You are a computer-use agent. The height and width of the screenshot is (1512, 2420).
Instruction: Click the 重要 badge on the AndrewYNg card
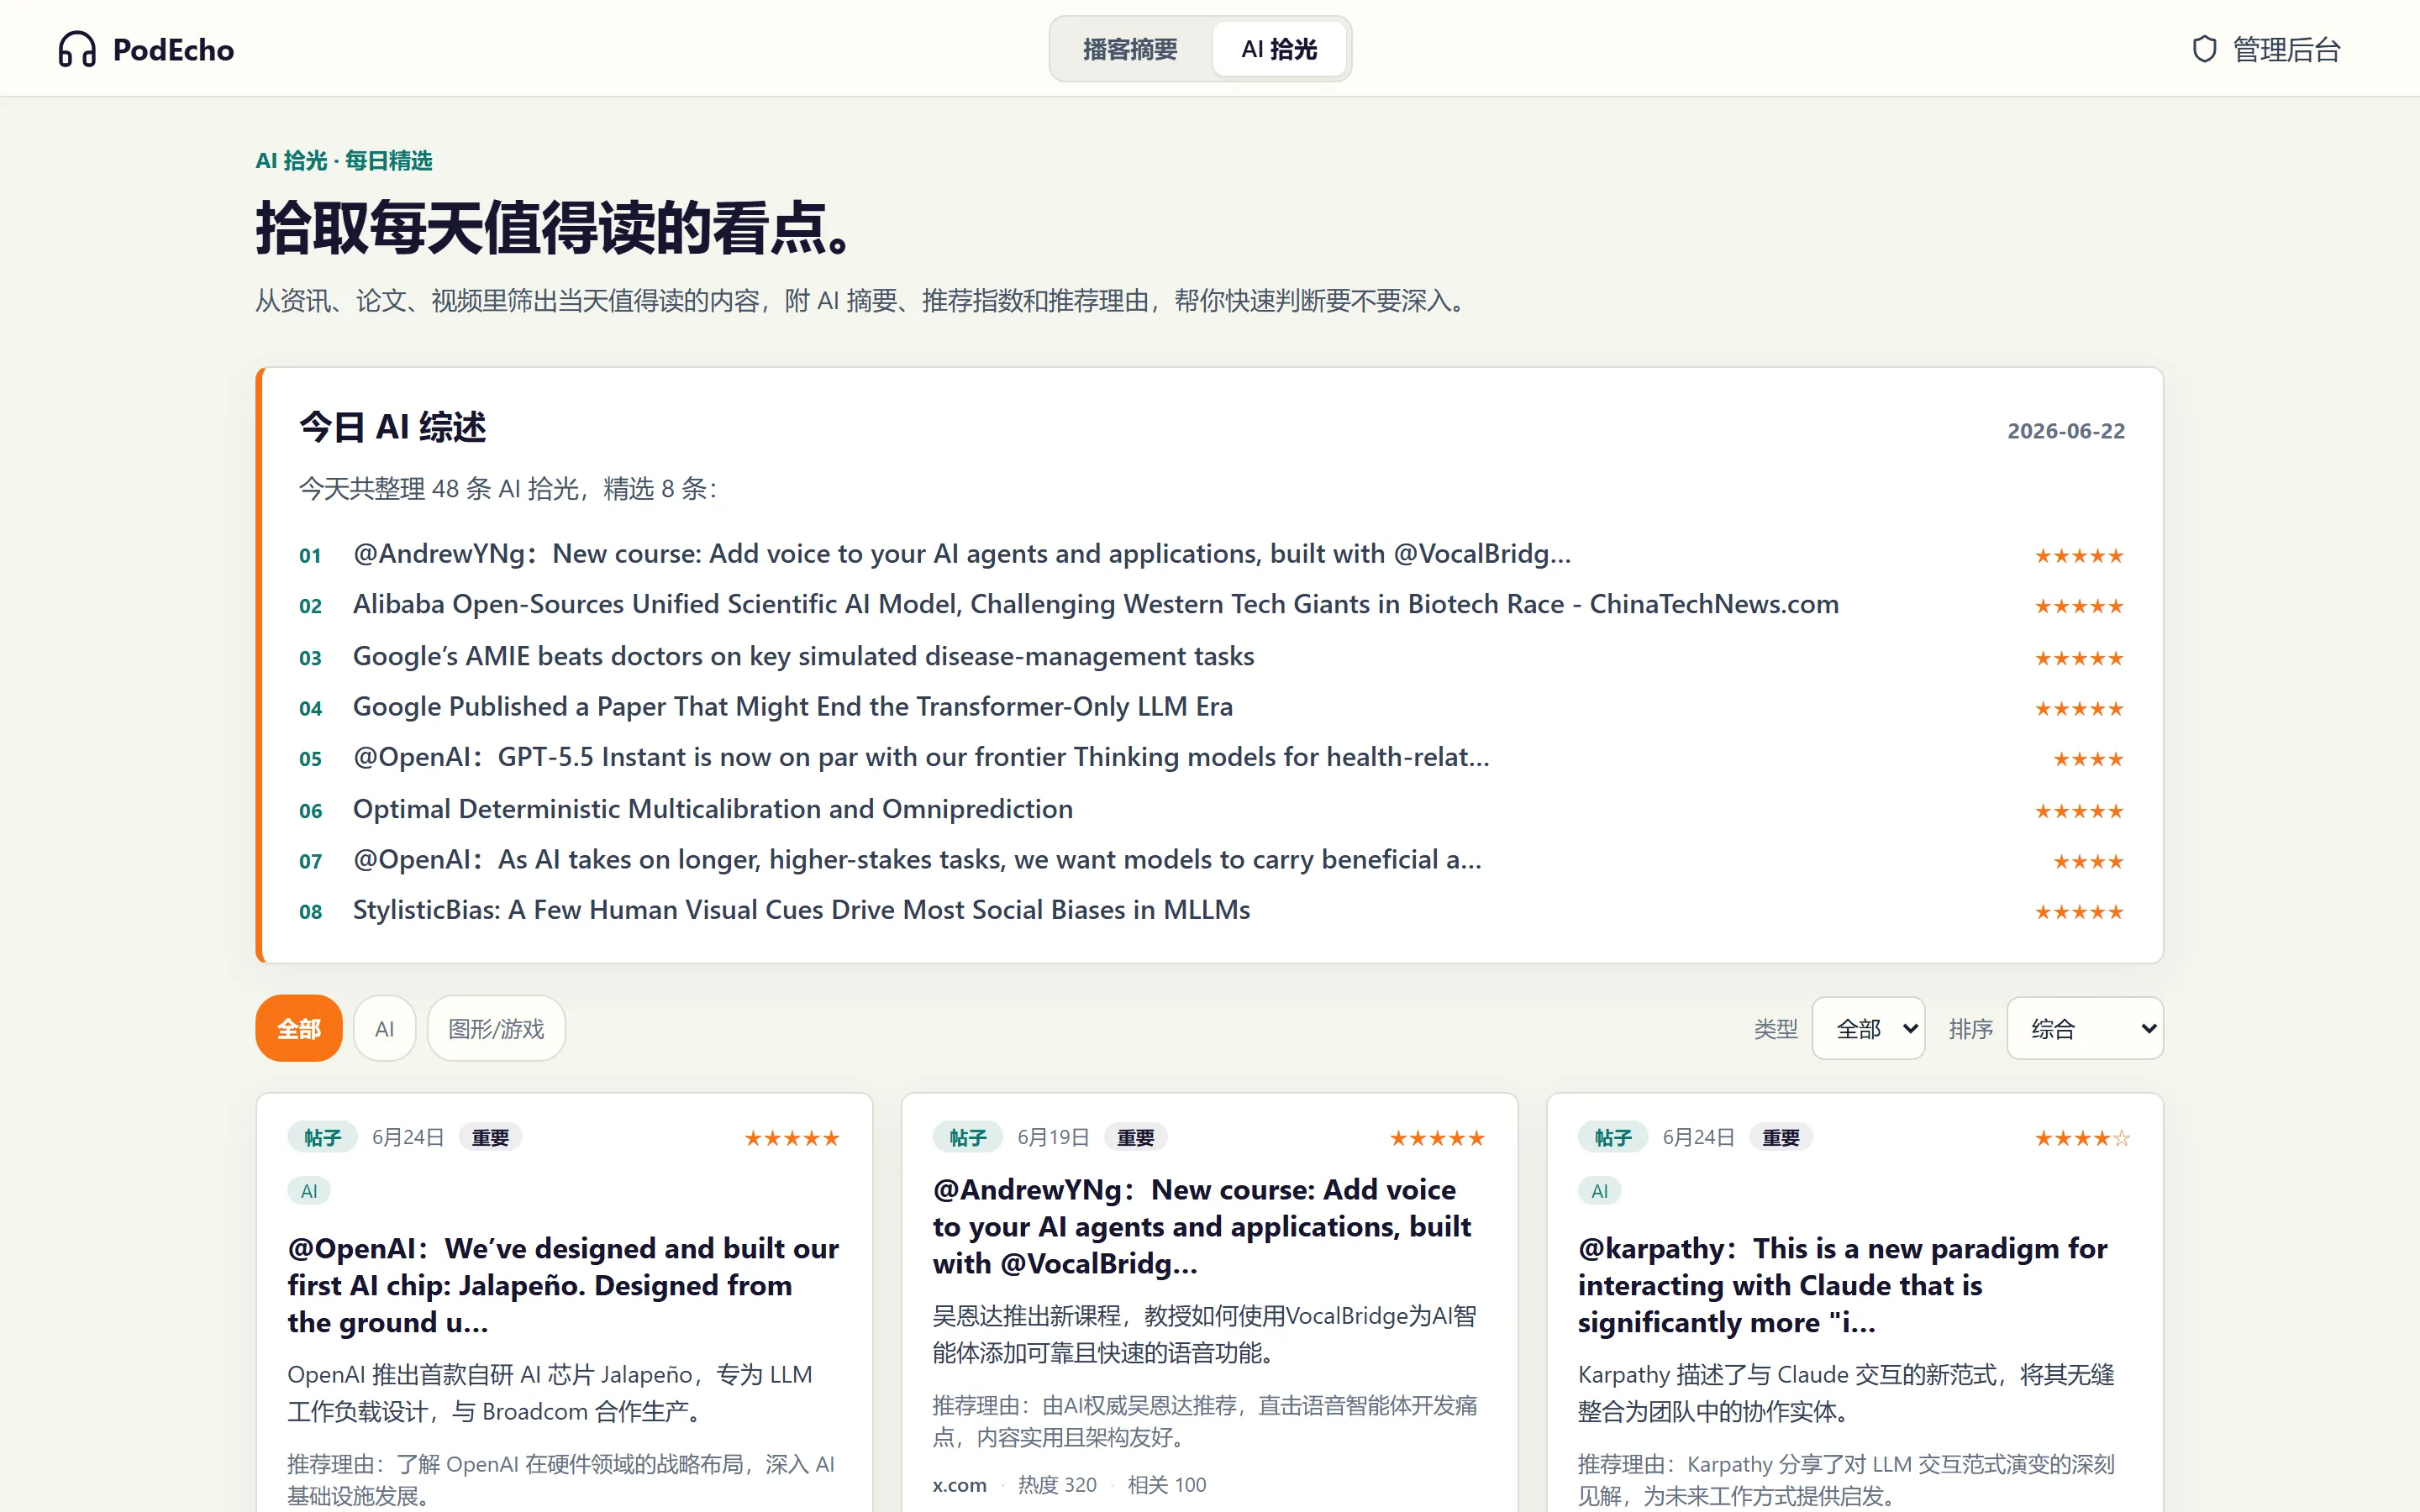pyautogui.click(x=1135, y=1137)
